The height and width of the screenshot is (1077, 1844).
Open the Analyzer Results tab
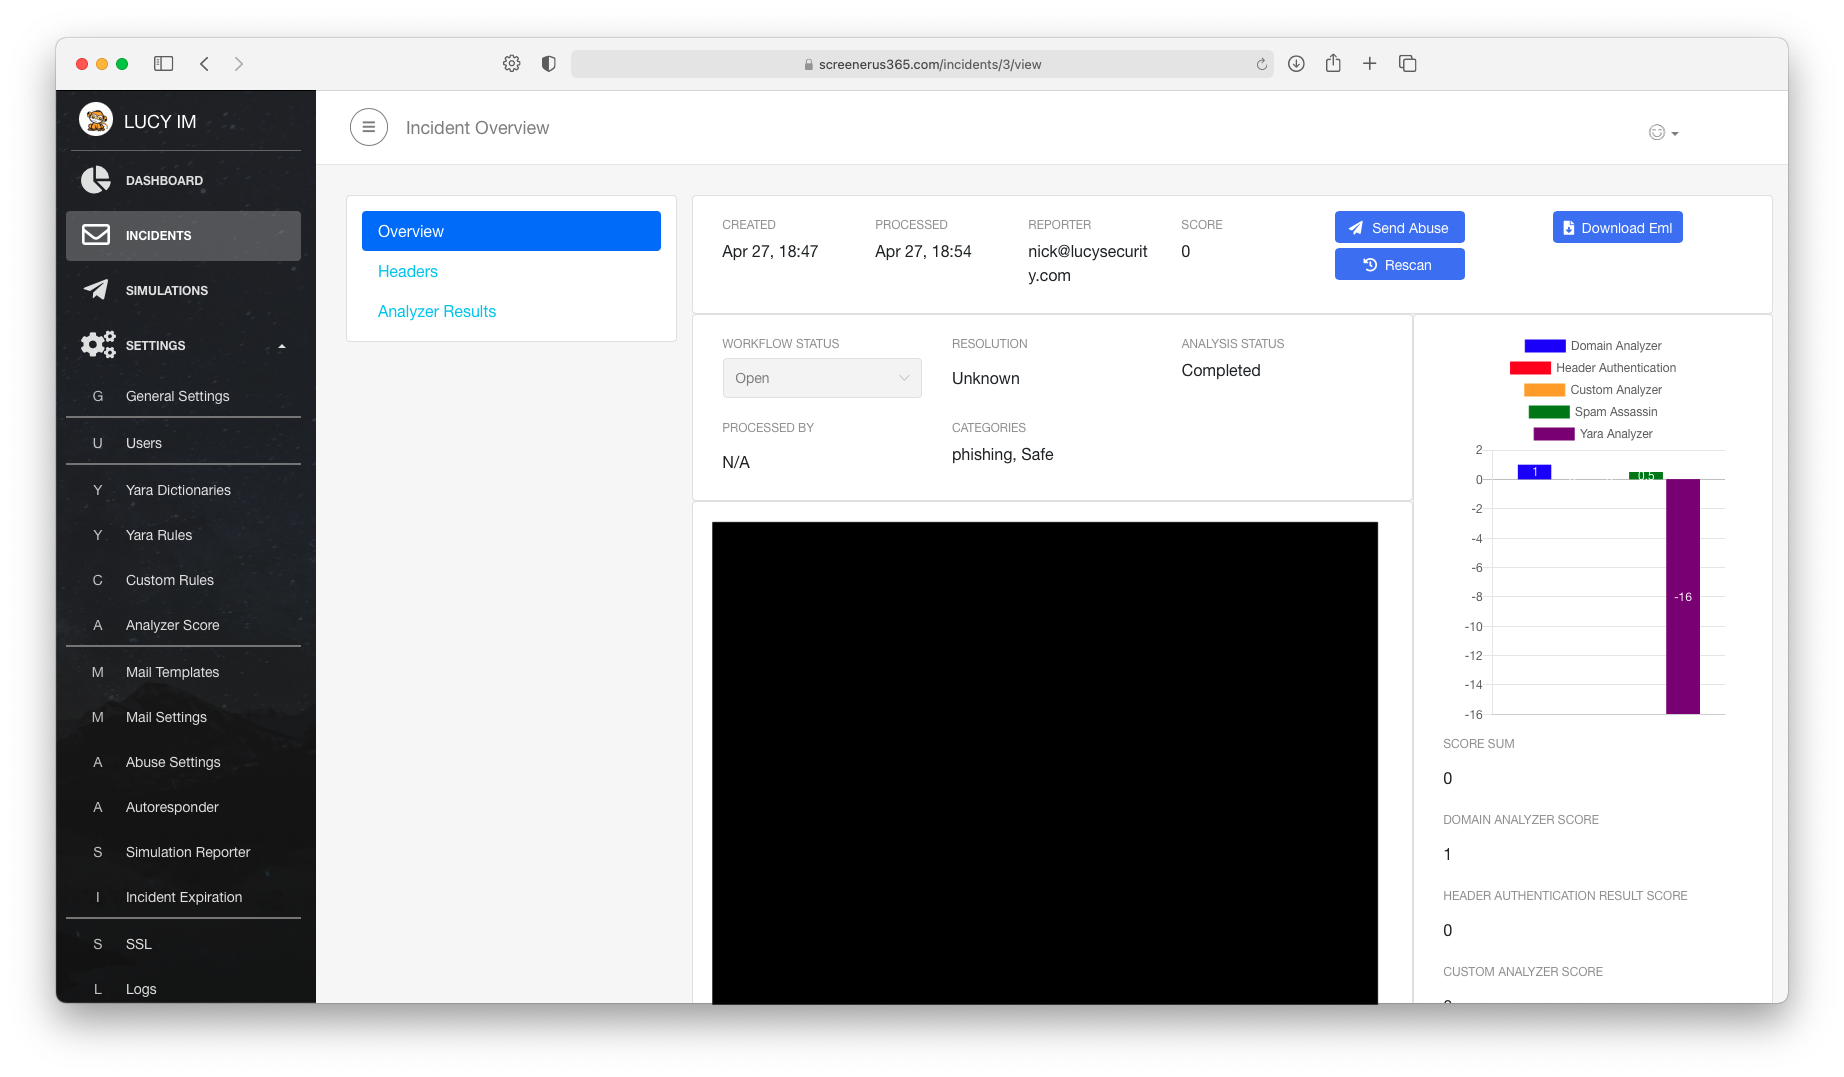[437, 312]
